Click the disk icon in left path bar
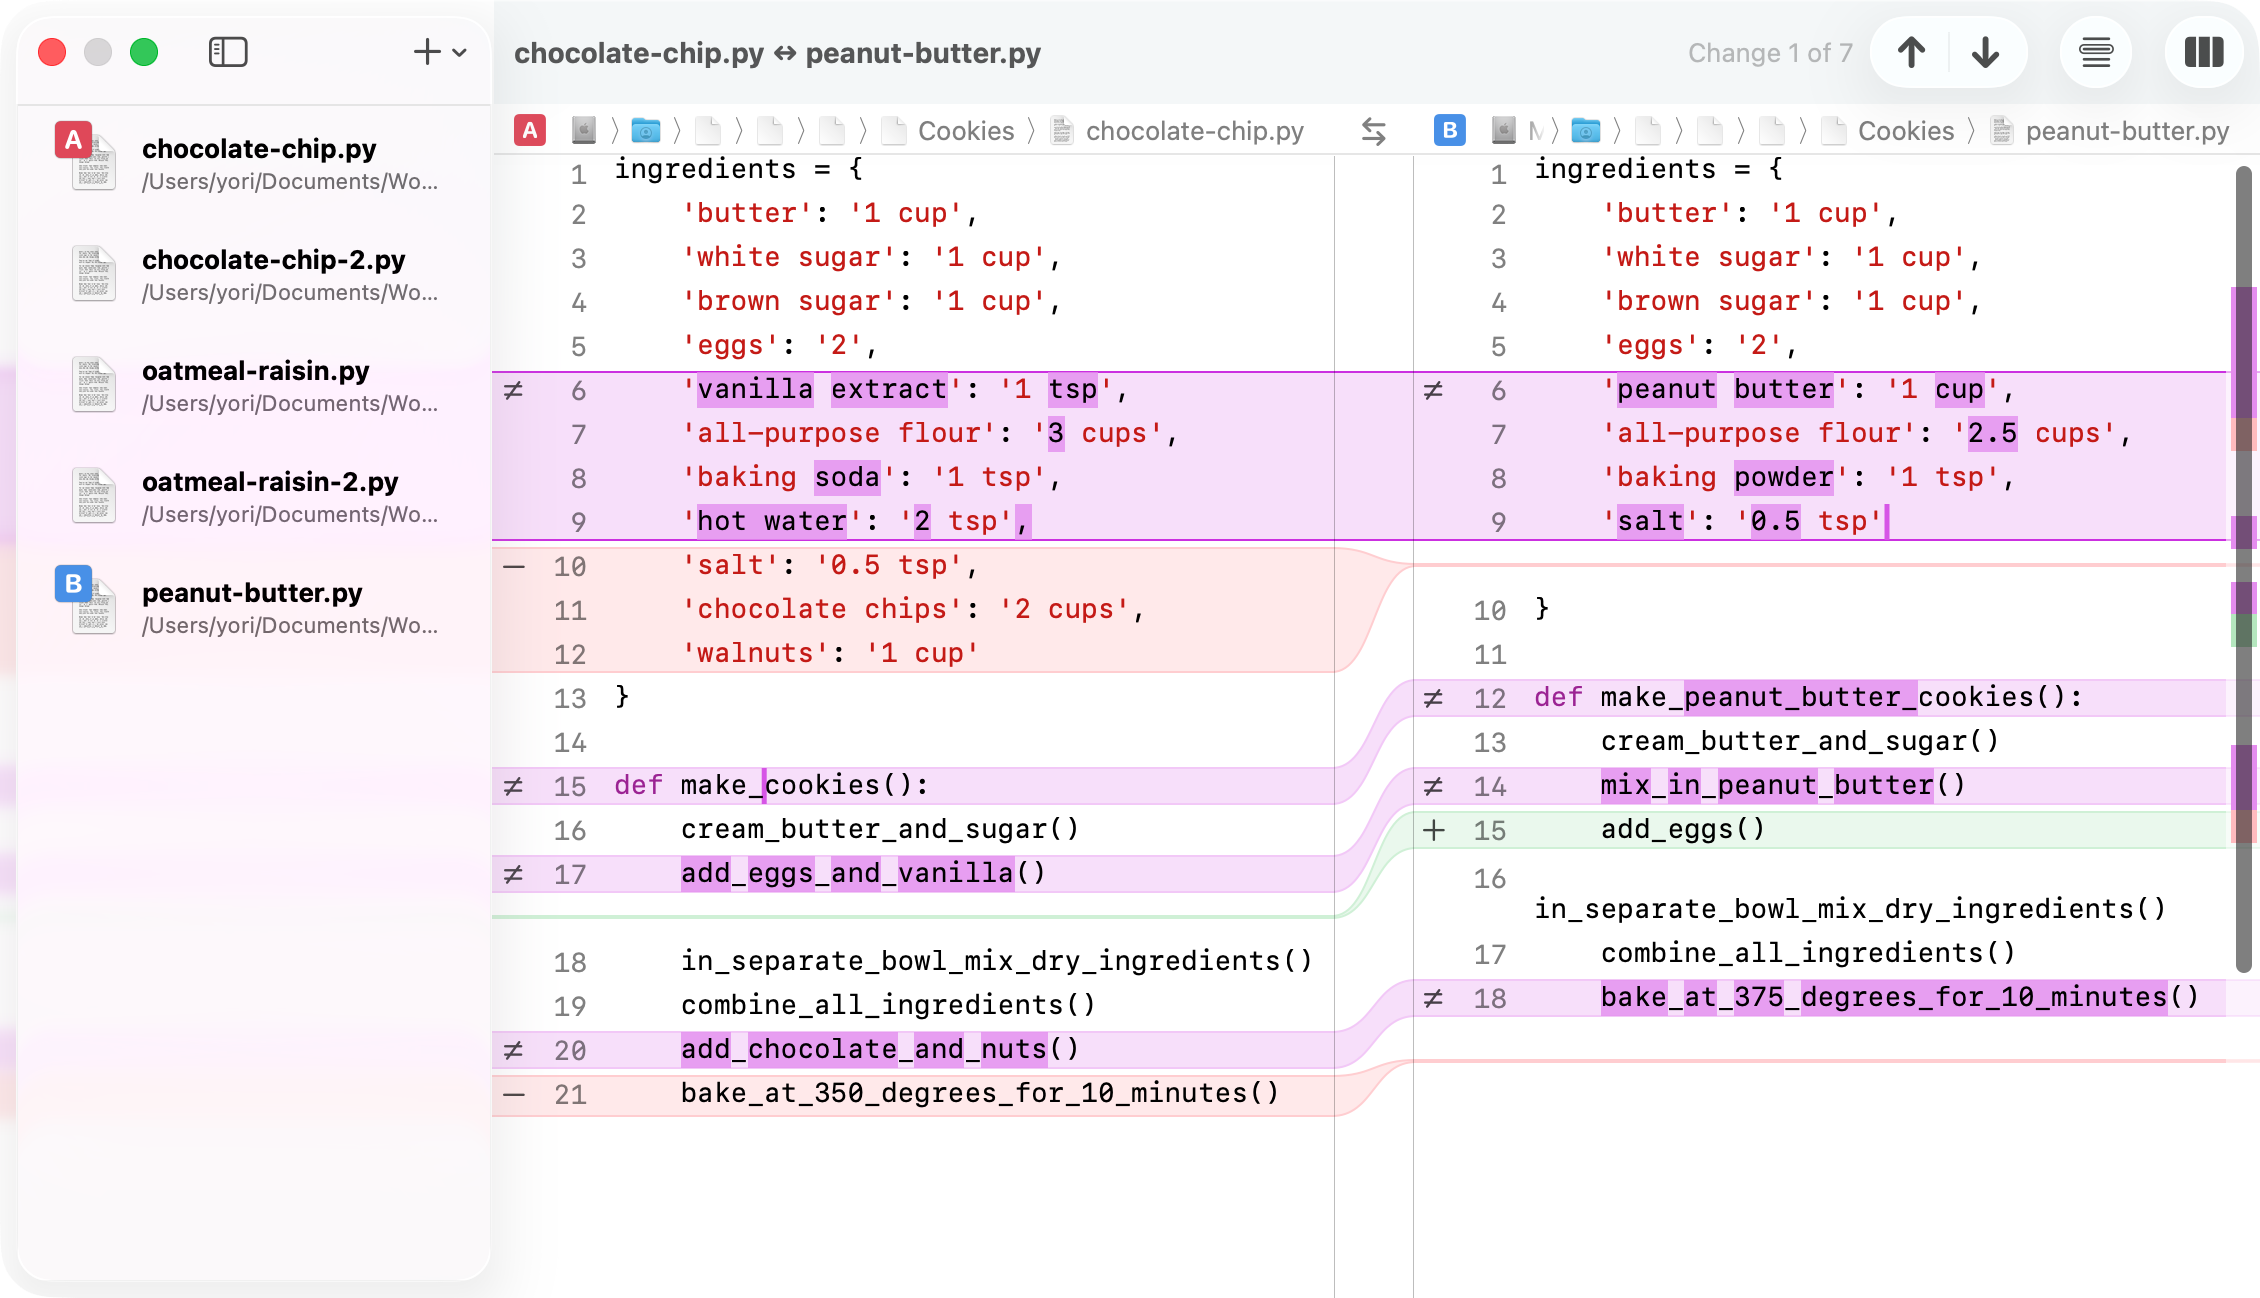2260x1298 pixels. click(584, 130)
